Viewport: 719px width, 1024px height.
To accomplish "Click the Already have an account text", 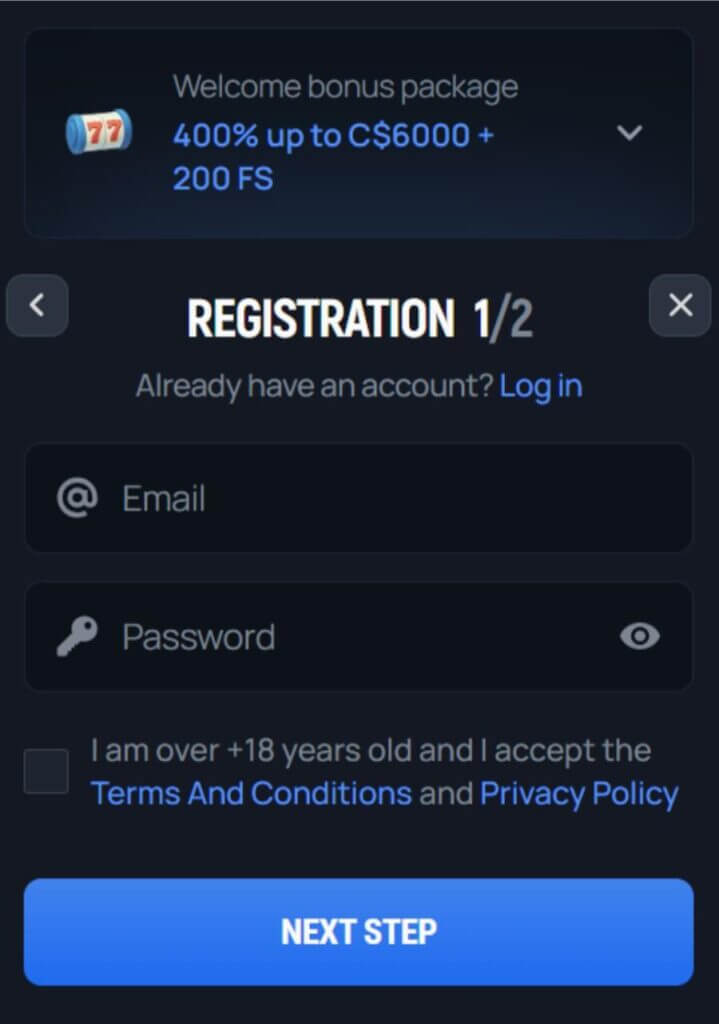I will pos(314,386).
